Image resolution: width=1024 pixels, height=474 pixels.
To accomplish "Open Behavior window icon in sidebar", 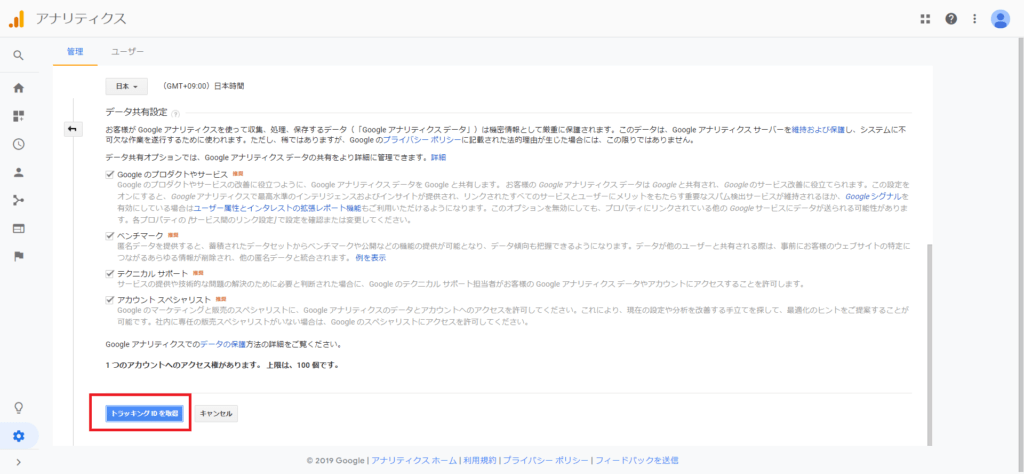I will click(18, 229).
